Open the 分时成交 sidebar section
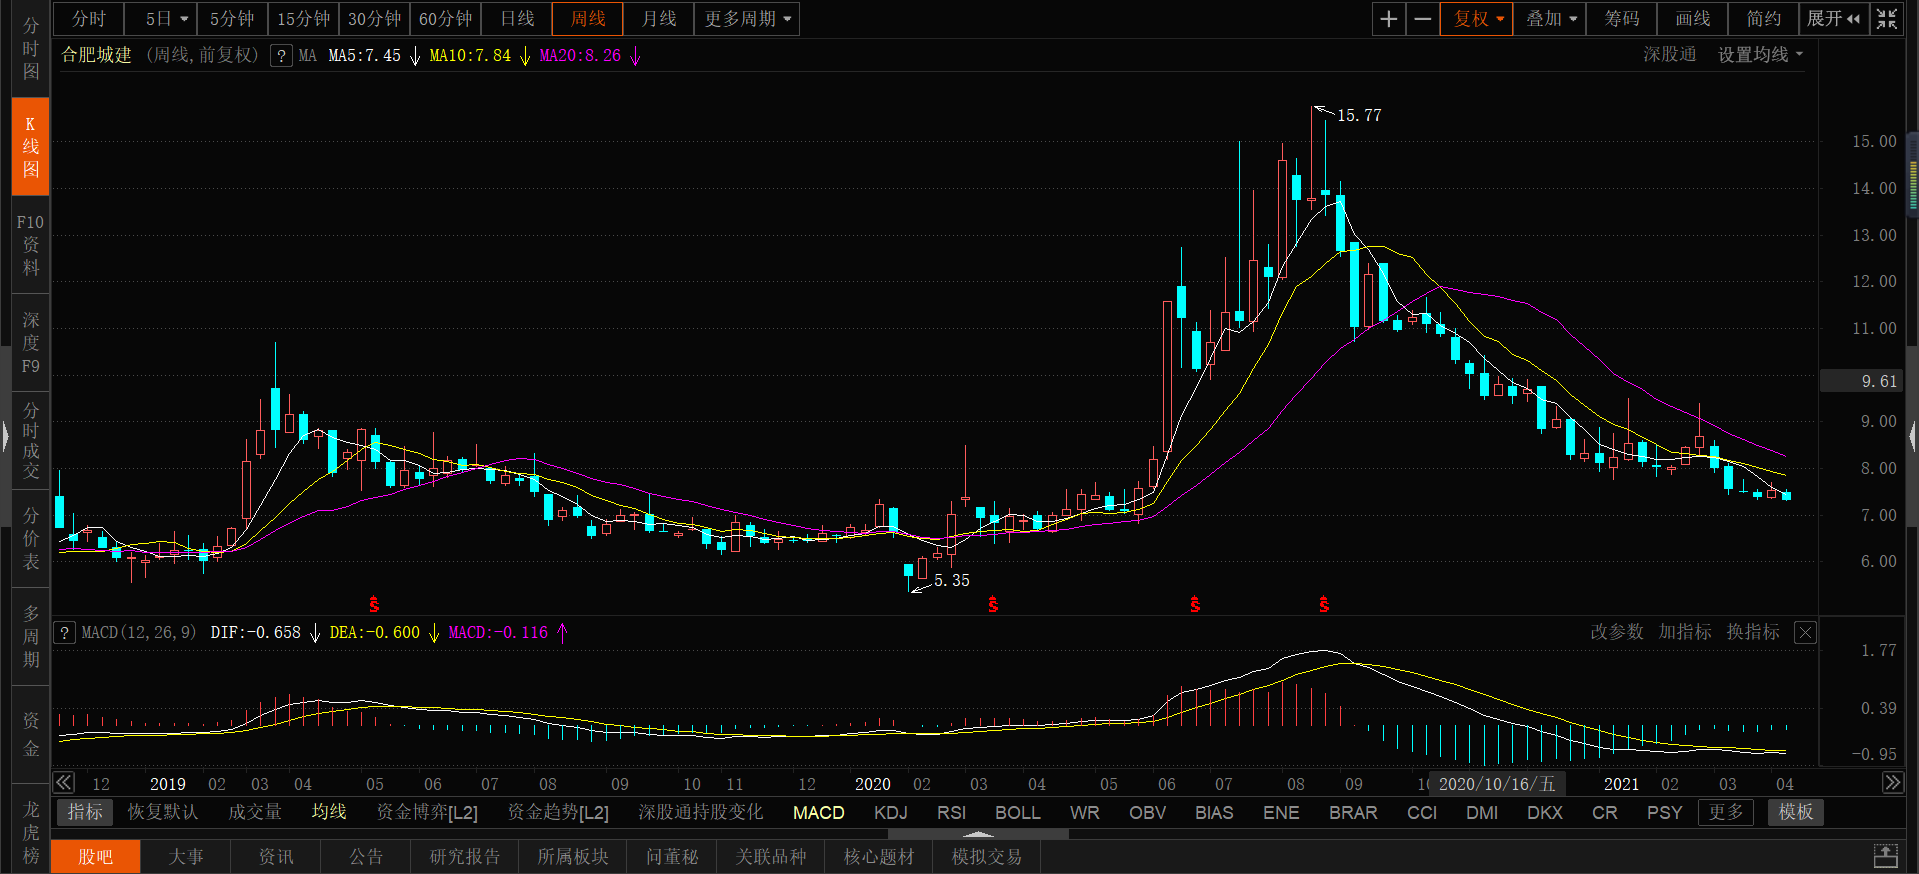1919x874 pixels. 31,441
